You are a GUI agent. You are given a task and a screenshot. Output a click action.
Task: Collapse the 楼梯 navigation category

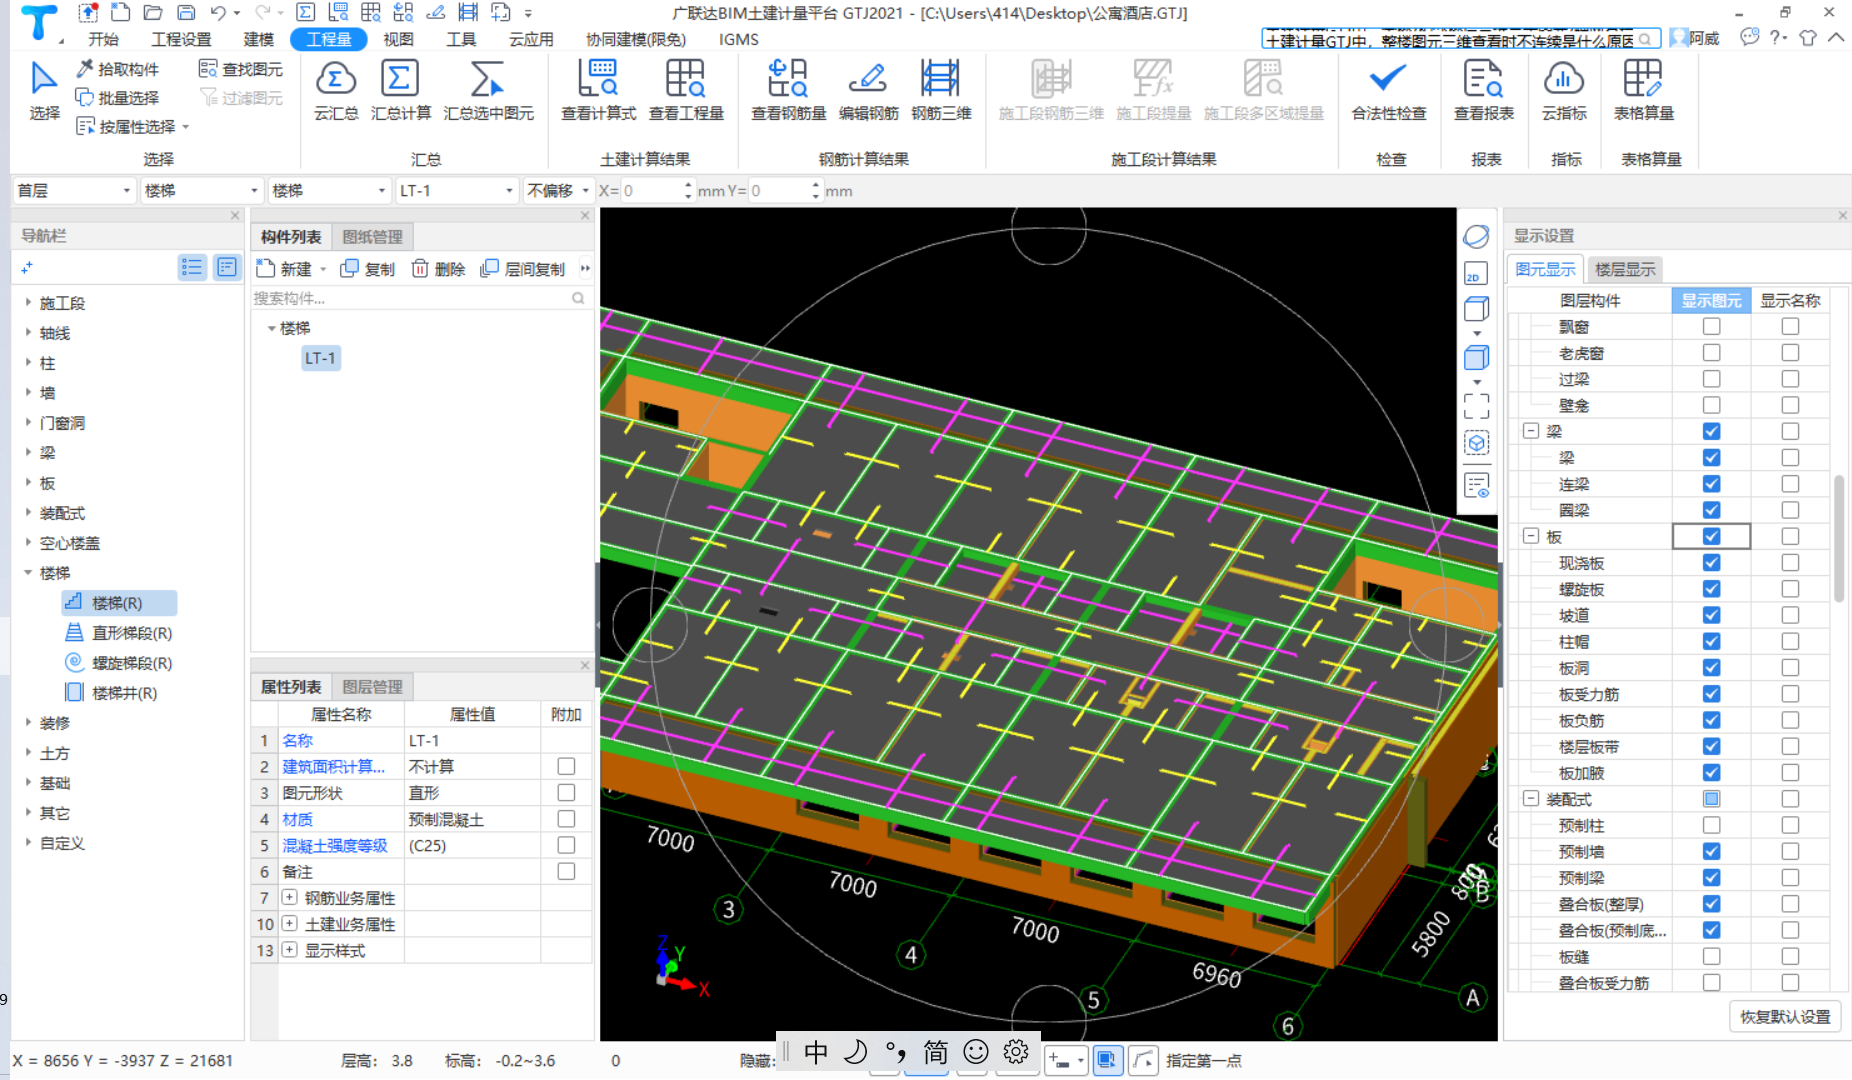28,572
